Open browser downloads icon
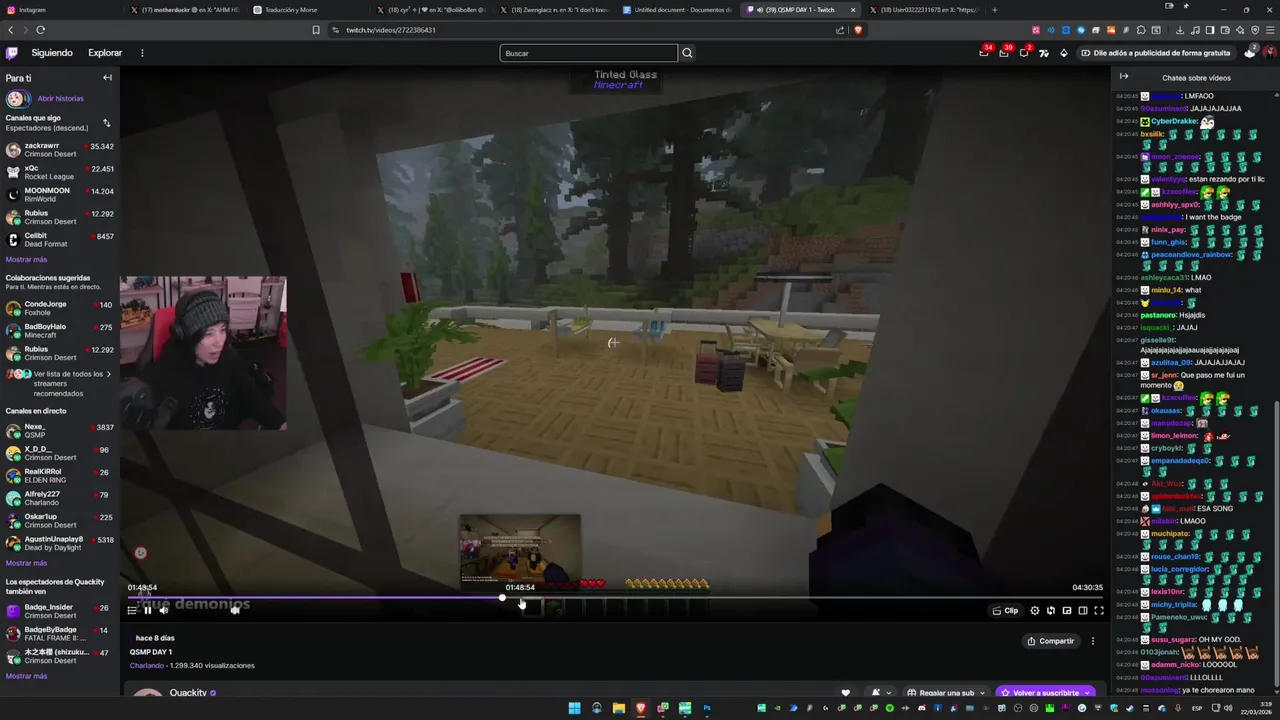Image resolution: width=1280 pixels, height=720 pixels. 1182,30
